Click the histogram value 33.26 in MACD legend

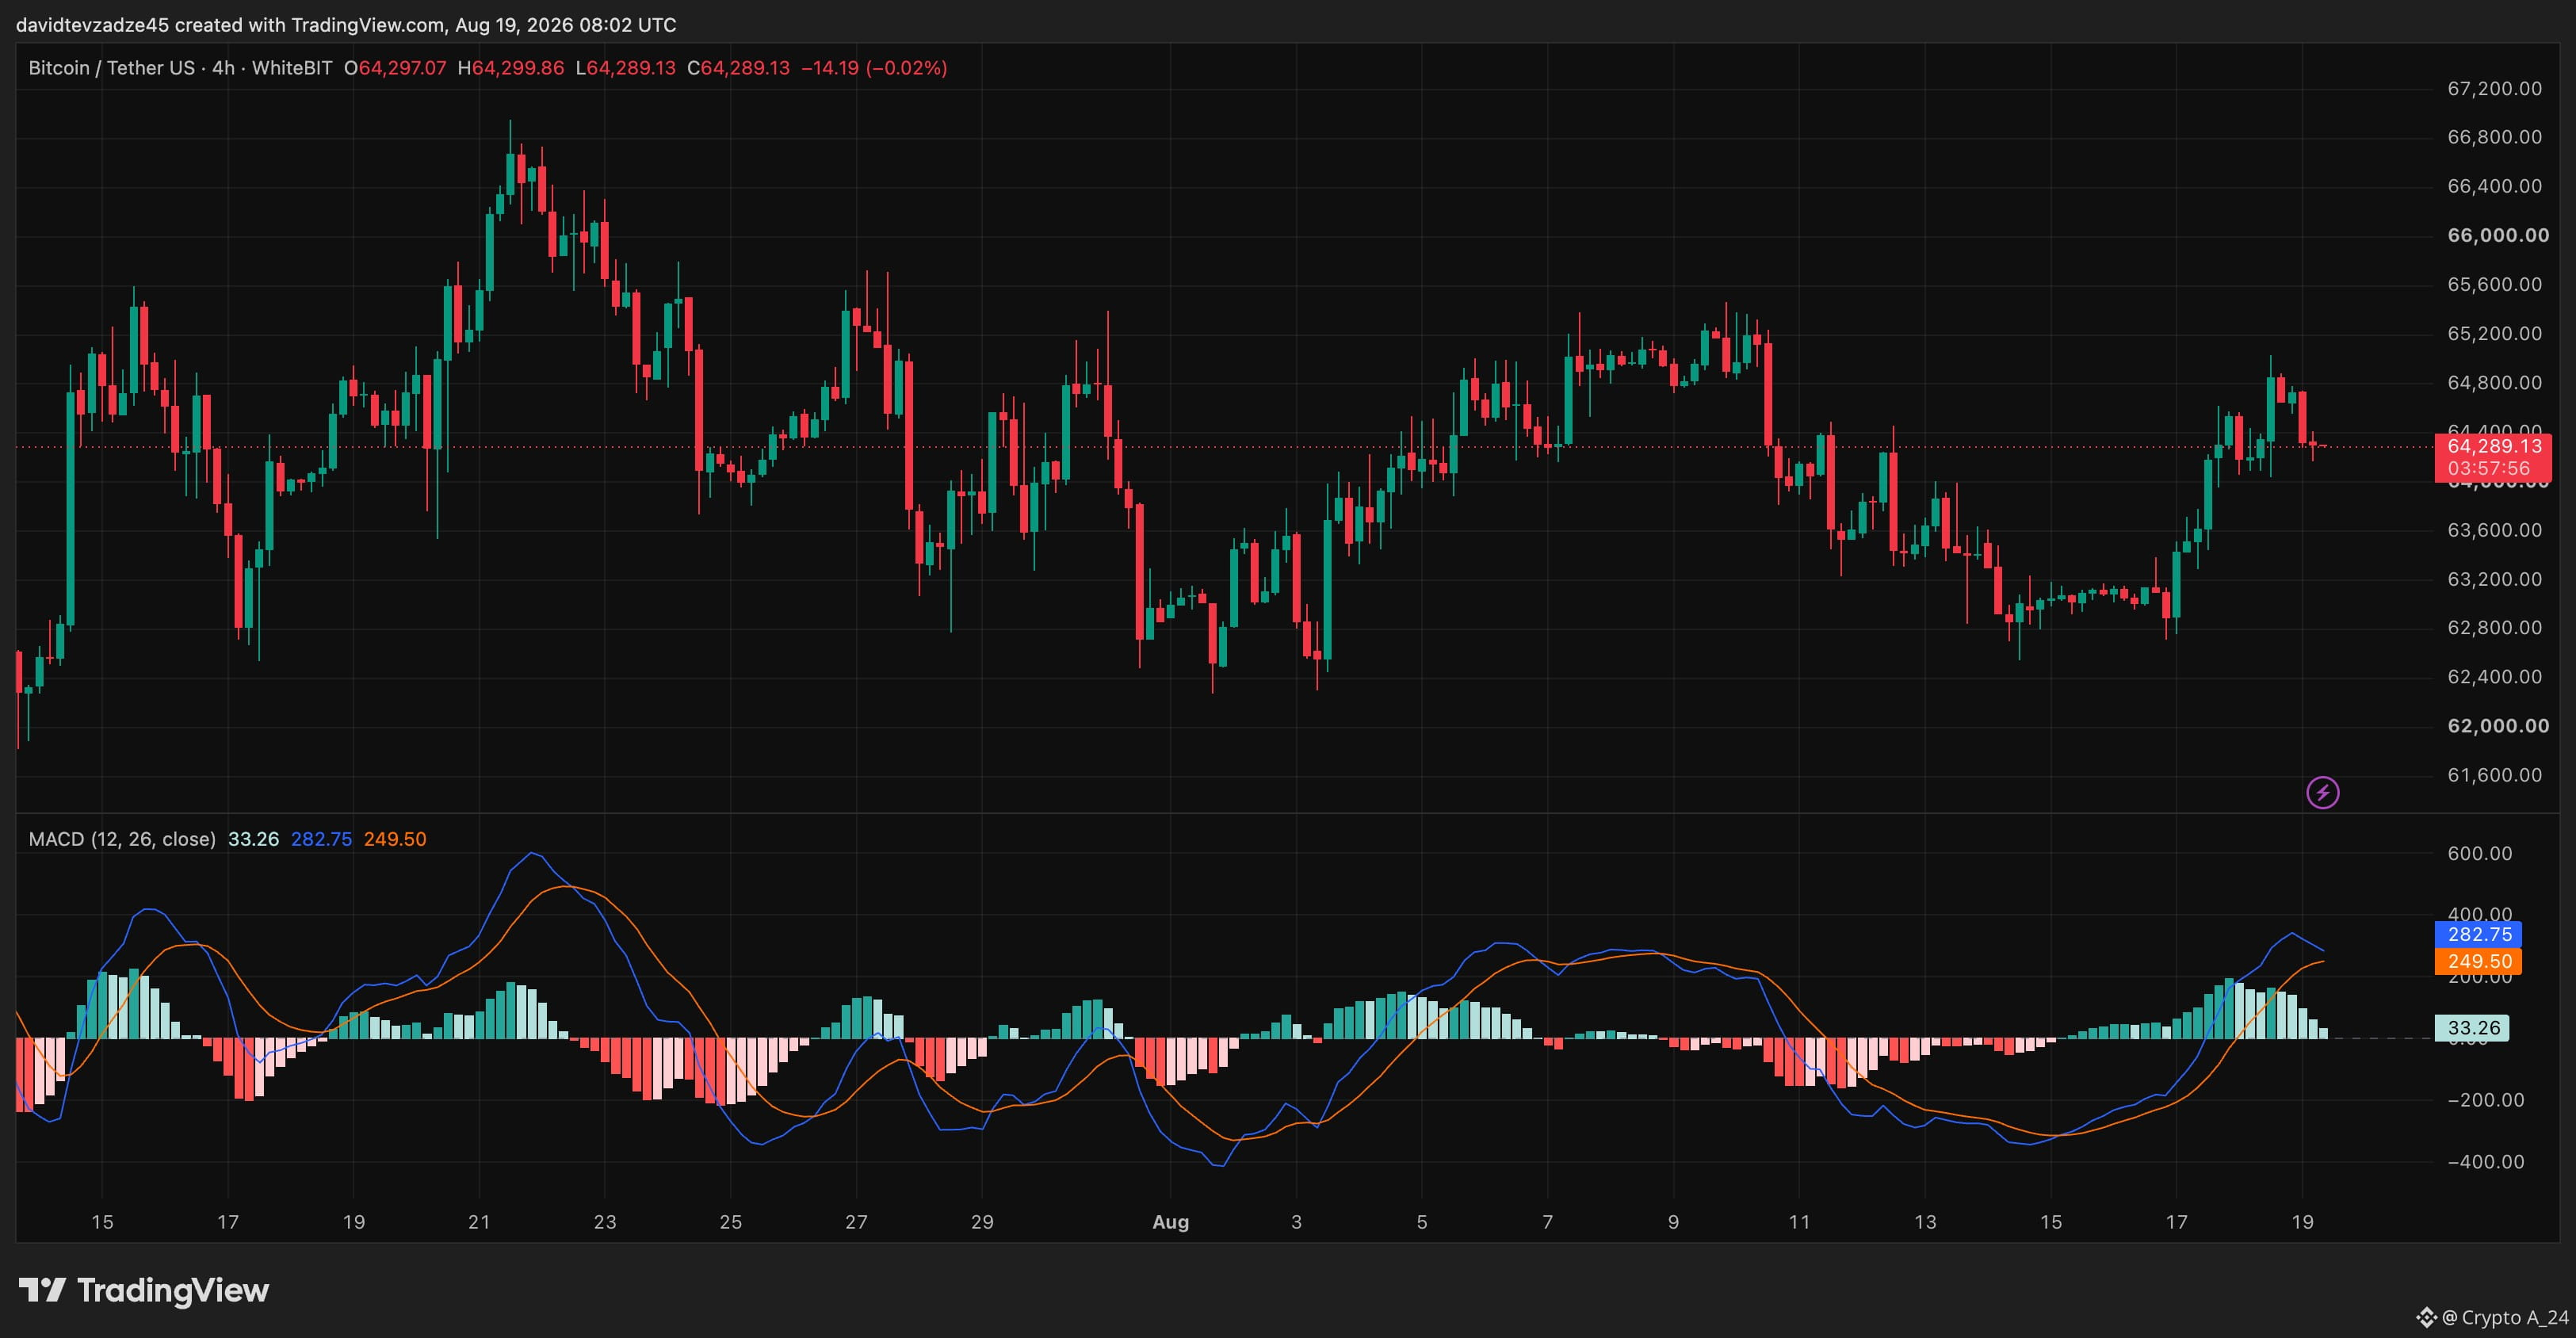click(x=254, y=839)
